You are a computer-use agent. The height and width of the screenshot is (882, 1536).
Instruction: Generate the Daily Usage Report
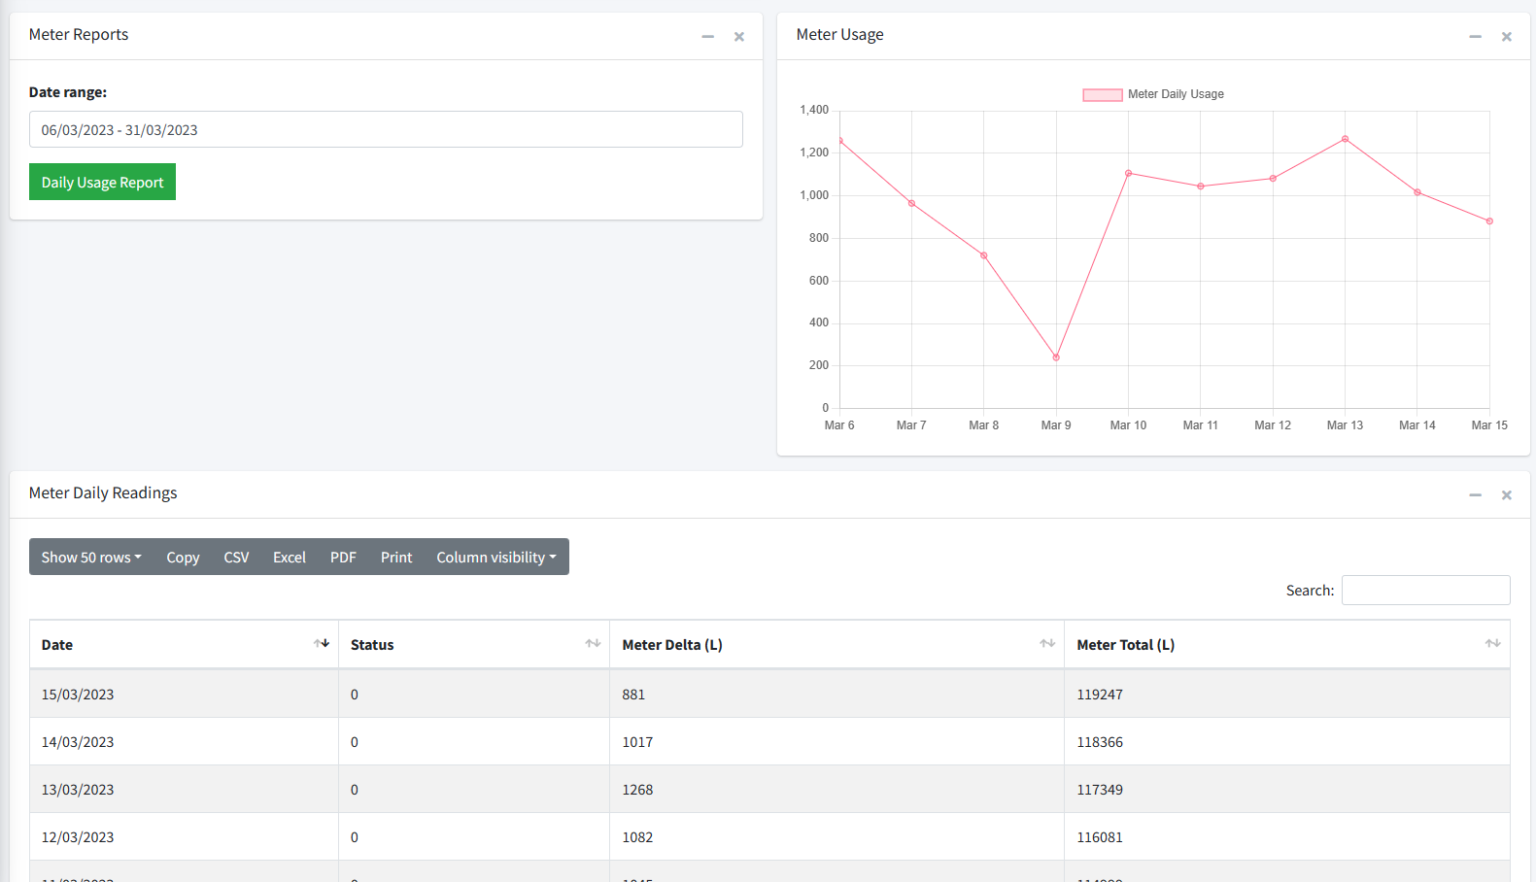[102, 181]
